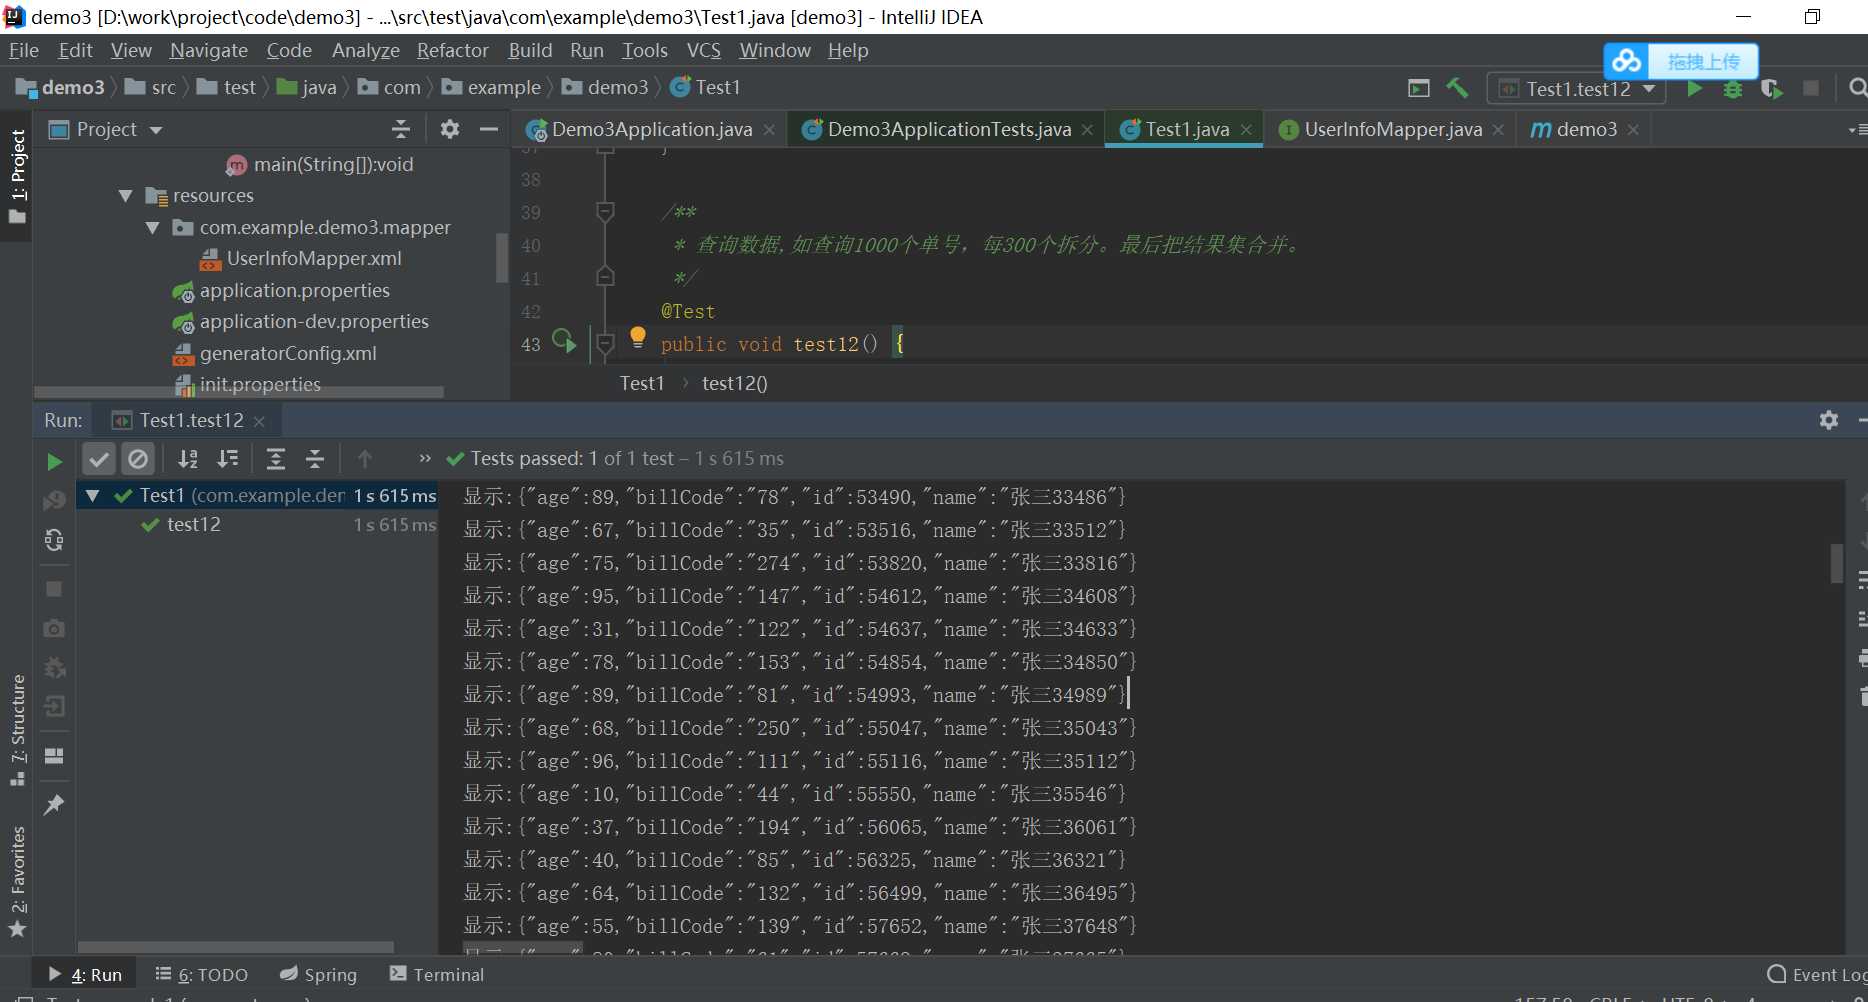The height and width of the screenshot is (1002, 1868).
Task: Click the camera dump threads icon
Action: [54, 628]
